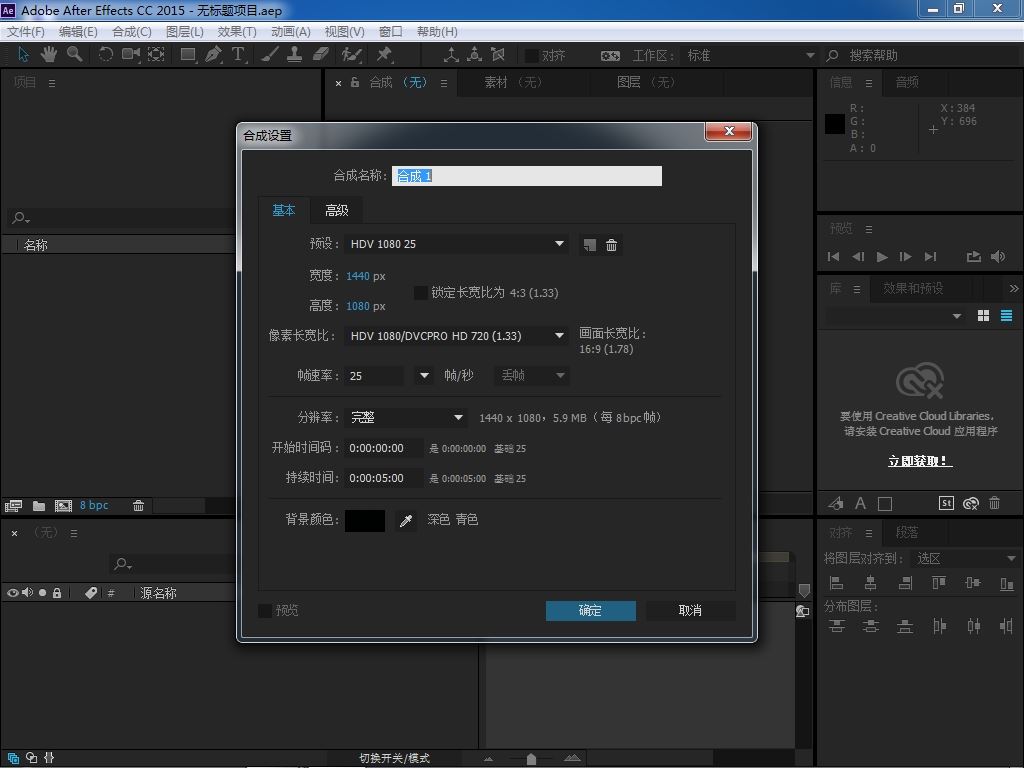Select the Horizontal Type tool
1024x768 pixels.
tap(238, 54)
